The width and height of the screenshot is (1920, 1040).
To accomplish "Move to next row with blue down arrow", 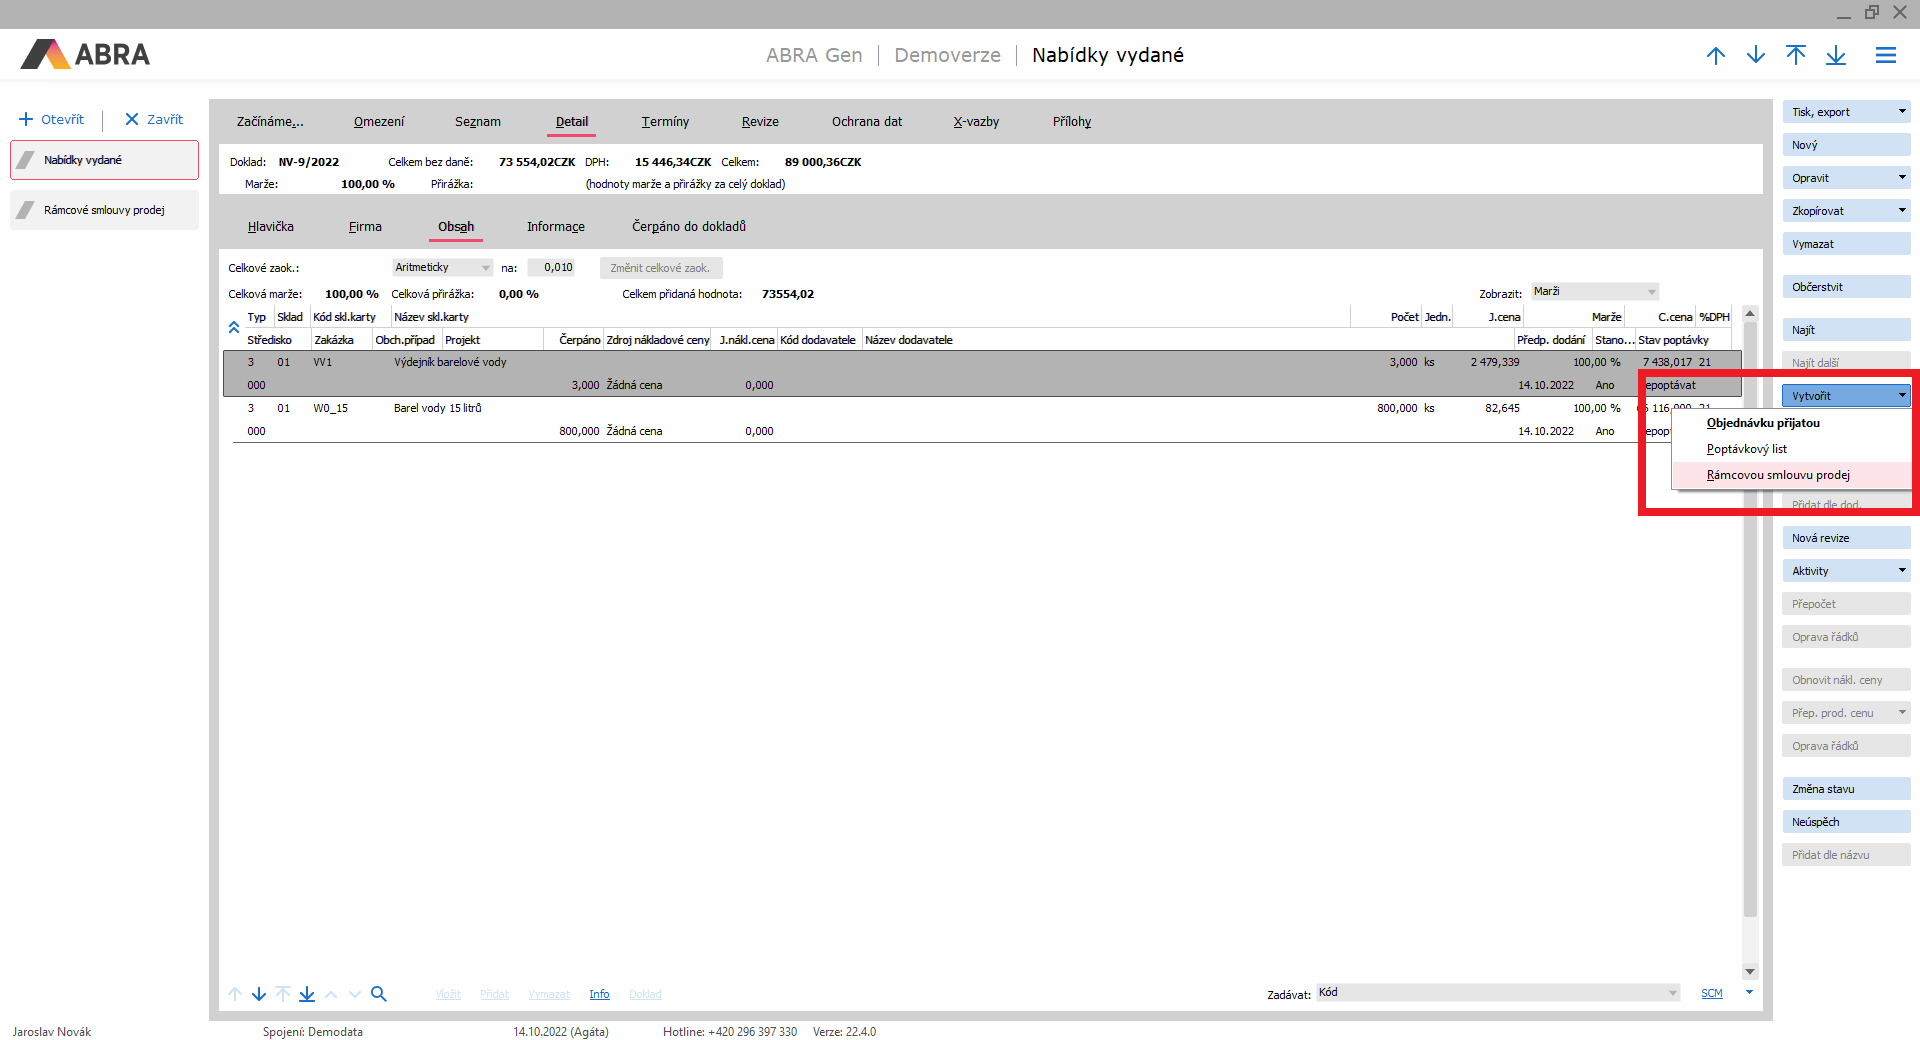I will pyautogui.click(x=259, y=994).
